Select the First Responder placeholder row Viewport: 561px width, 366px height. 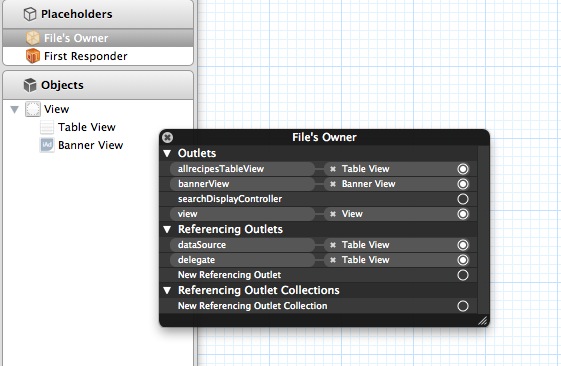tap(98, 56)
